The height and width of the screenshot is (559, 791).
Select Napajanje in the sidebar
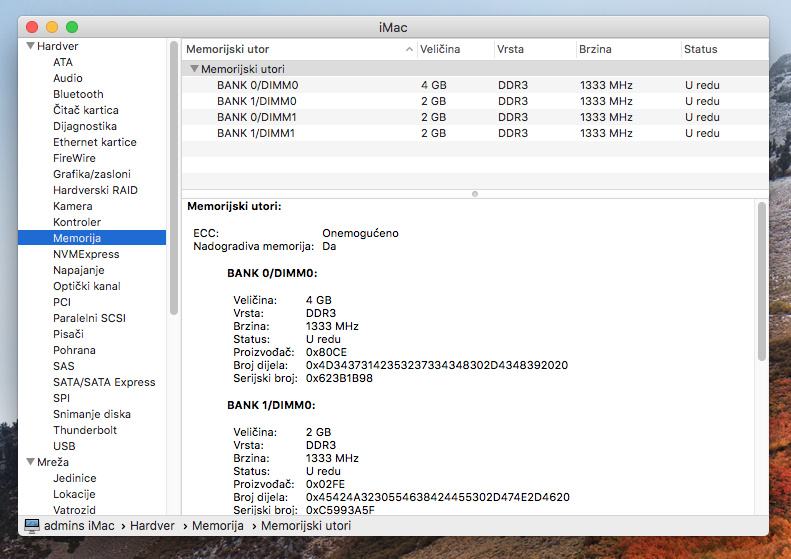click(x=79, y=270)
